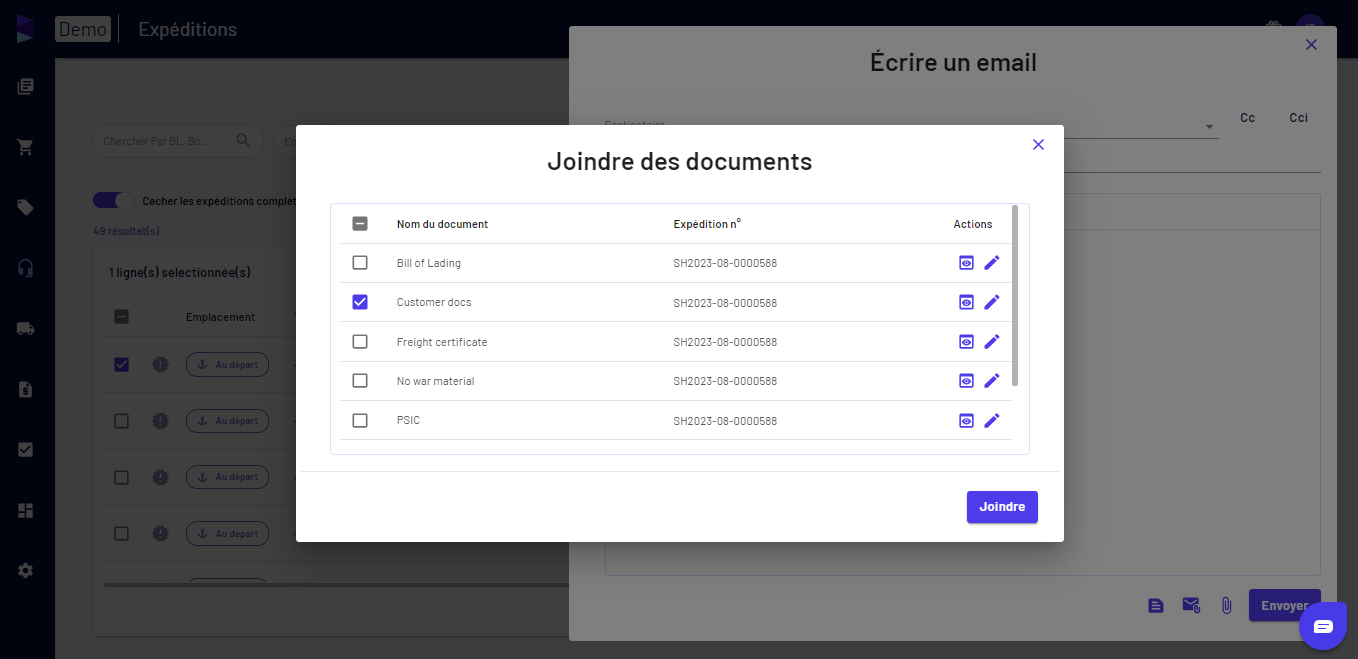
Task: Click the Cc link
Action: [1248, 118]
